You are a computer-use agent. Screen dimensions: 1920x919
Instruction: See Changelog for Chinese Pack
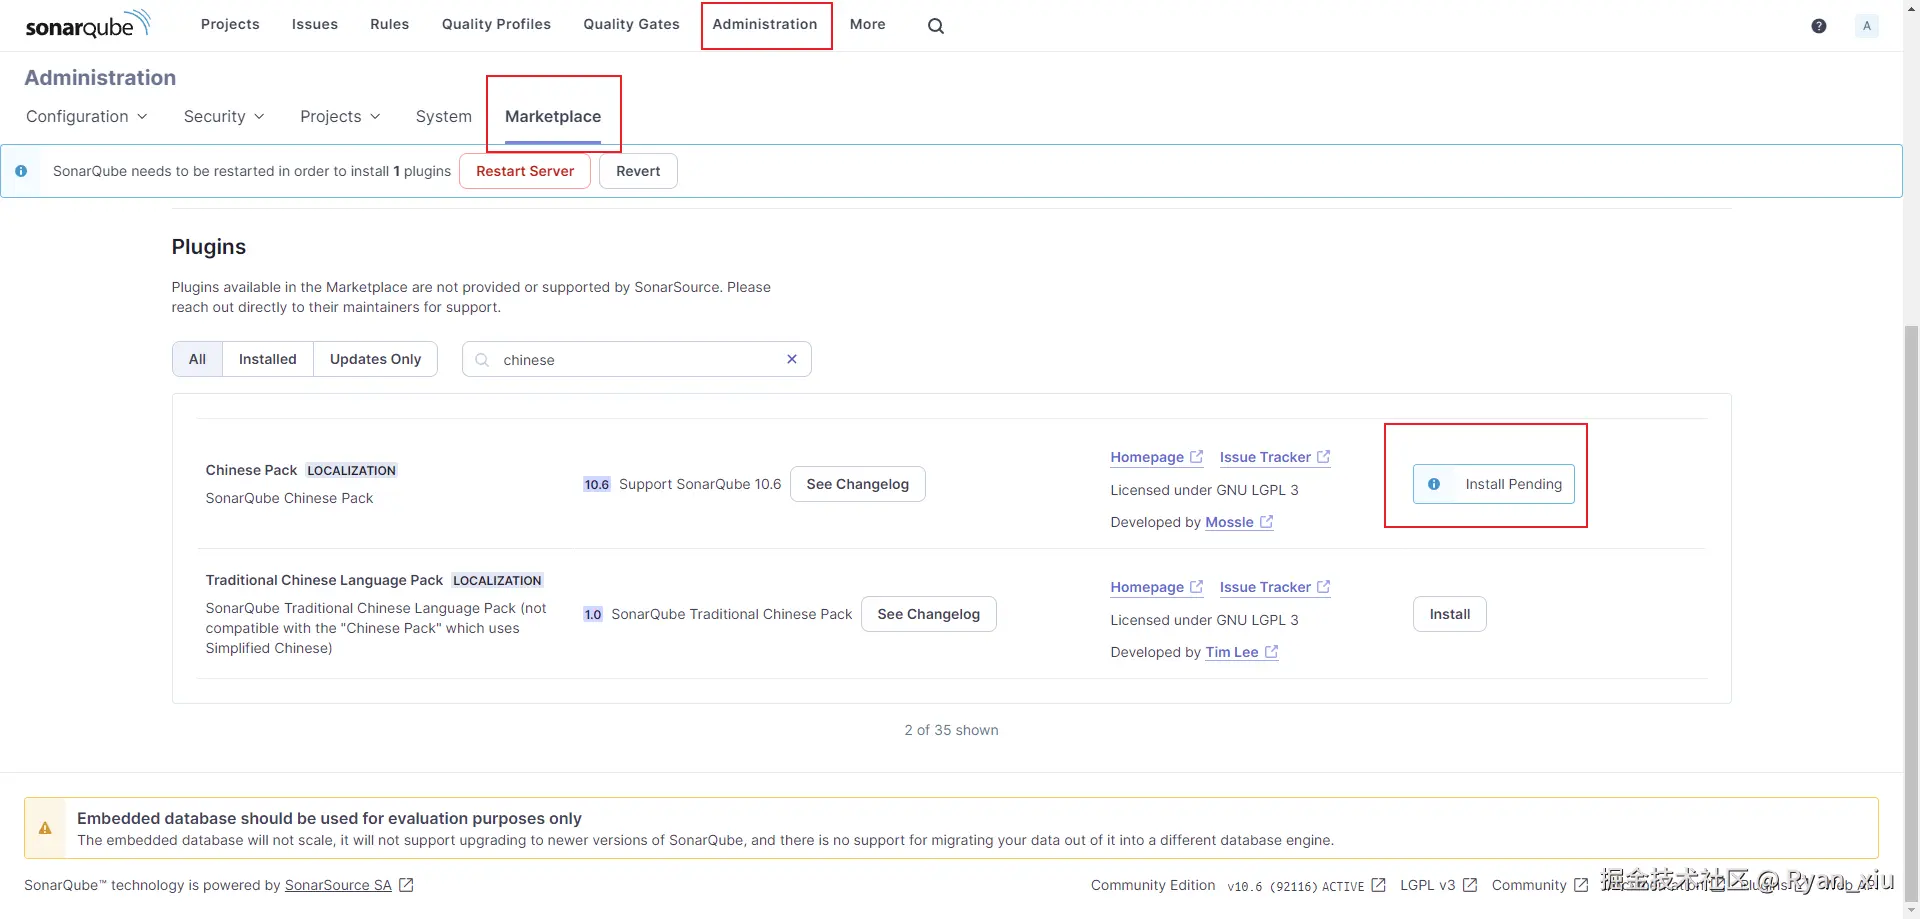pyautogui.click(x=858, y=484)
